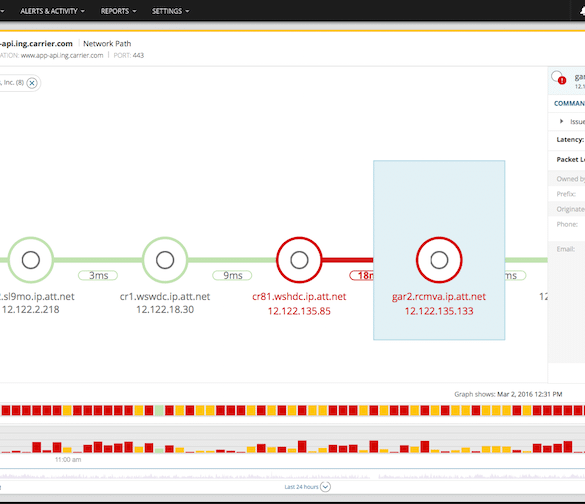Image resolution: width=585 pixels, height=504 pixels.
Task: Click the Graph shows Mar 2, 2016 timestamp
Action: pyautogui.click(x=508, y=394)
